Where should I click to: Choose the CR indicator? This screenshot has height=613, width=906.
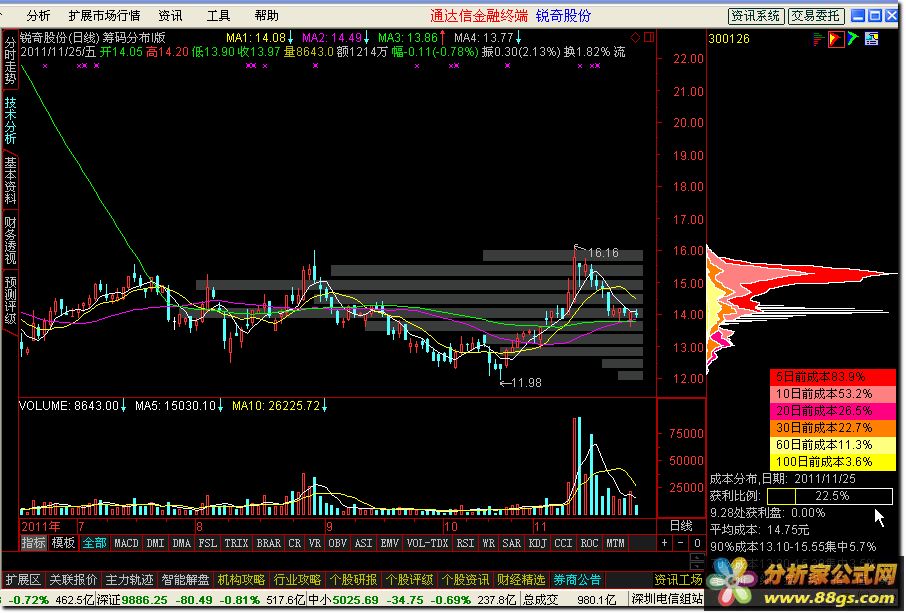tap(295, 544)
